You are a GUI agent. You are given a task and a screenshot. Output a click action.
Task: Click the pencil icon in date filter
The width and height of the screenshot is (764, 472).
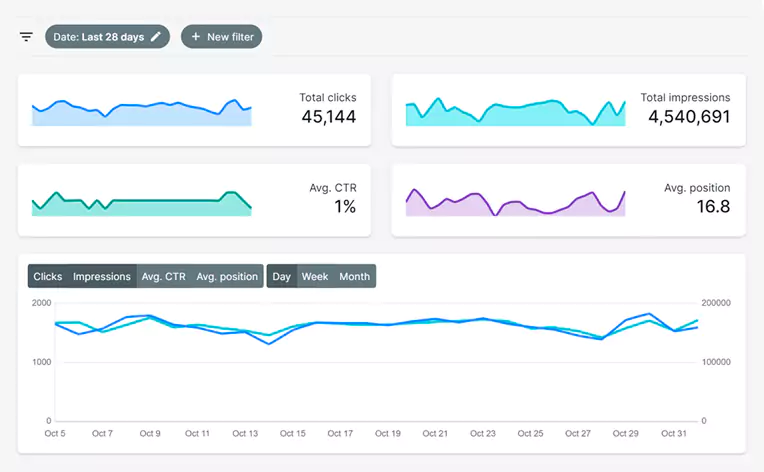[155, 37]
